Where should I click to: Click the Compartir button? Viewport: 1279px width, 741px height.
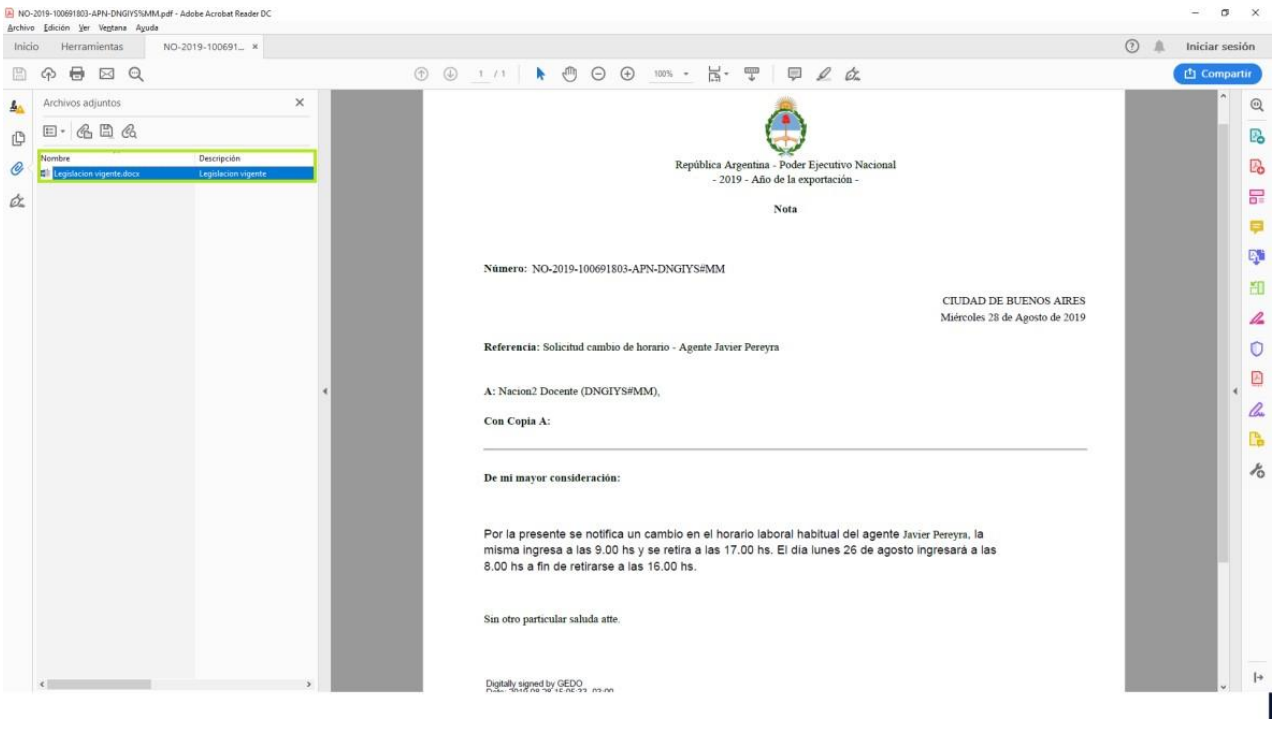pos(1217,74)
